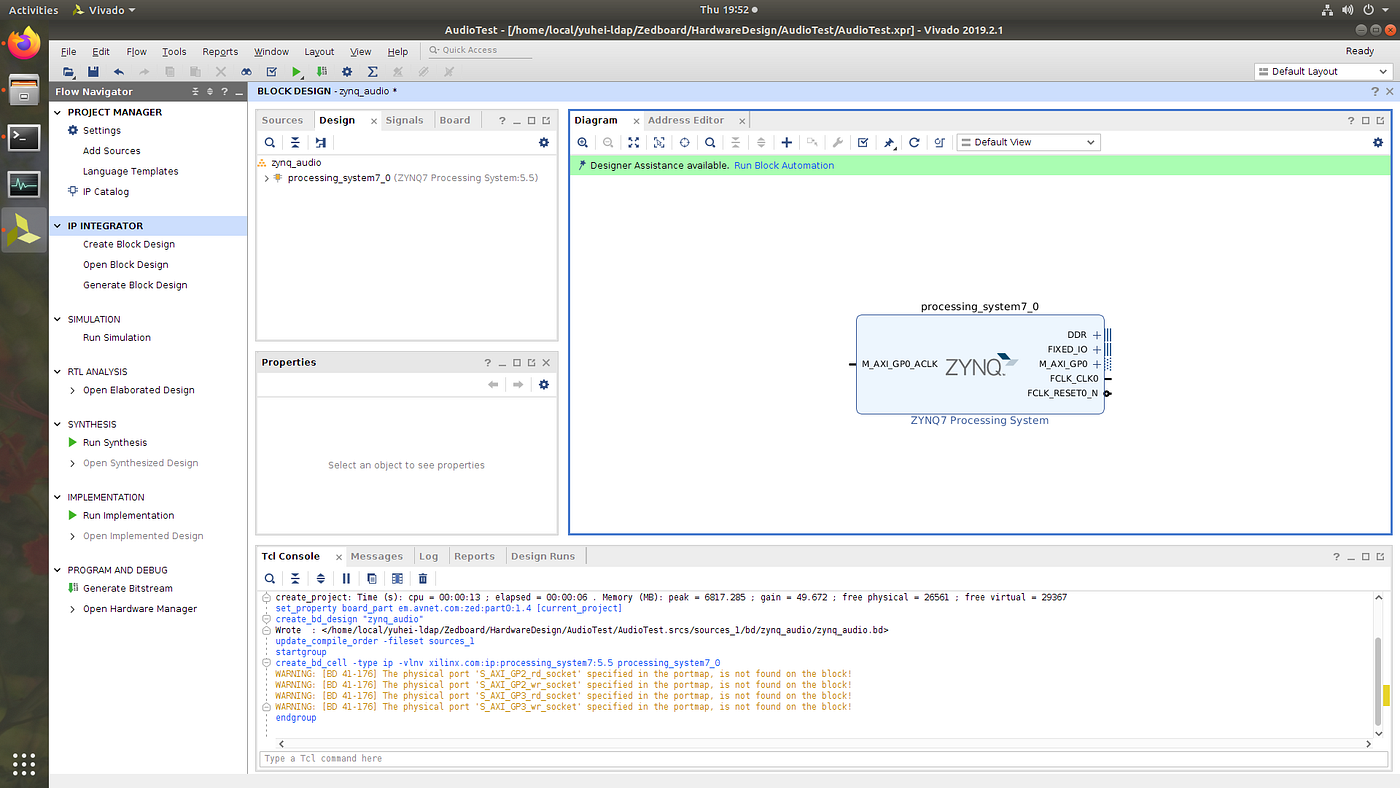Viewport: 1400px width, 788px height.
Task: Copy Tcl Console contents icon
Action: (372, 578)
